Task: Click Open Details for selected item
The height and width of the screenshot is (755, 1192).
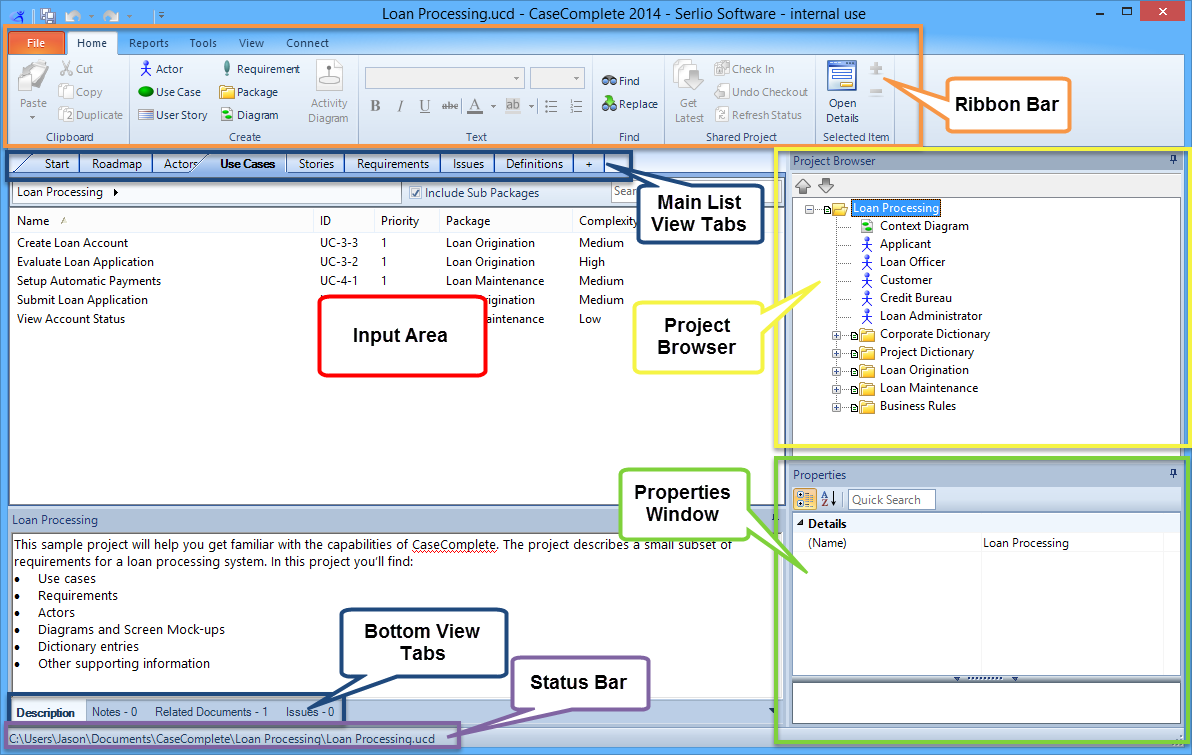Action: [x=842, y=92]
